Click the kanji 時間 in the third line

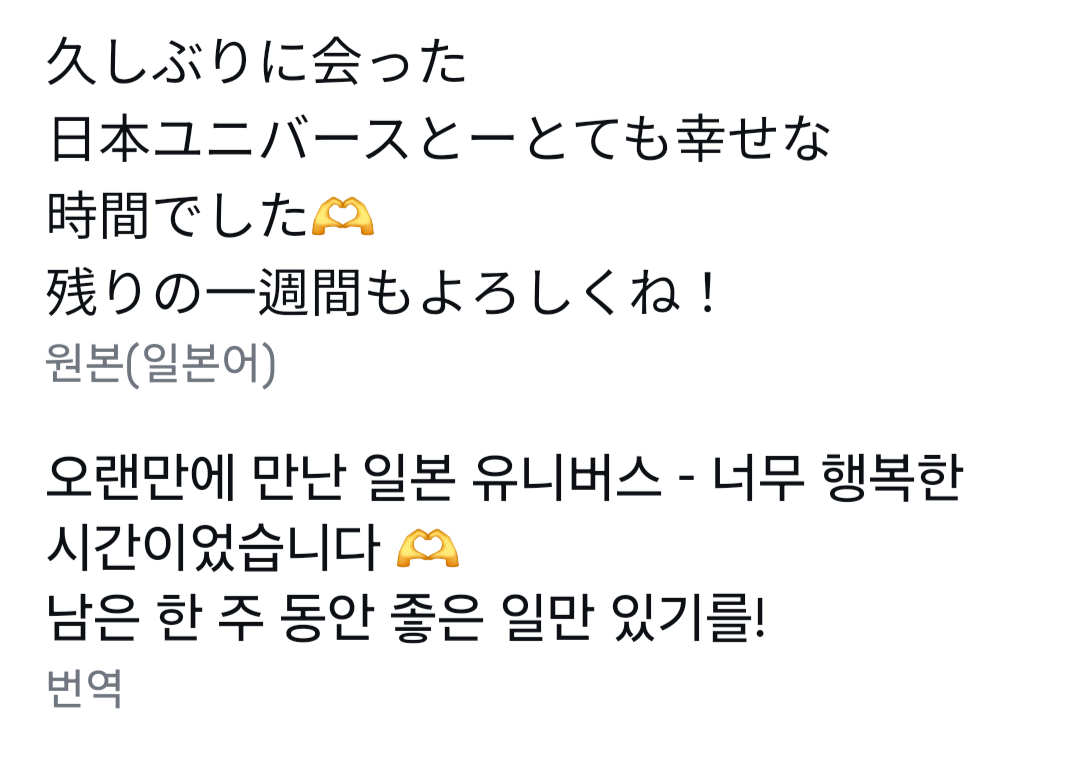[x=98, y=216]
